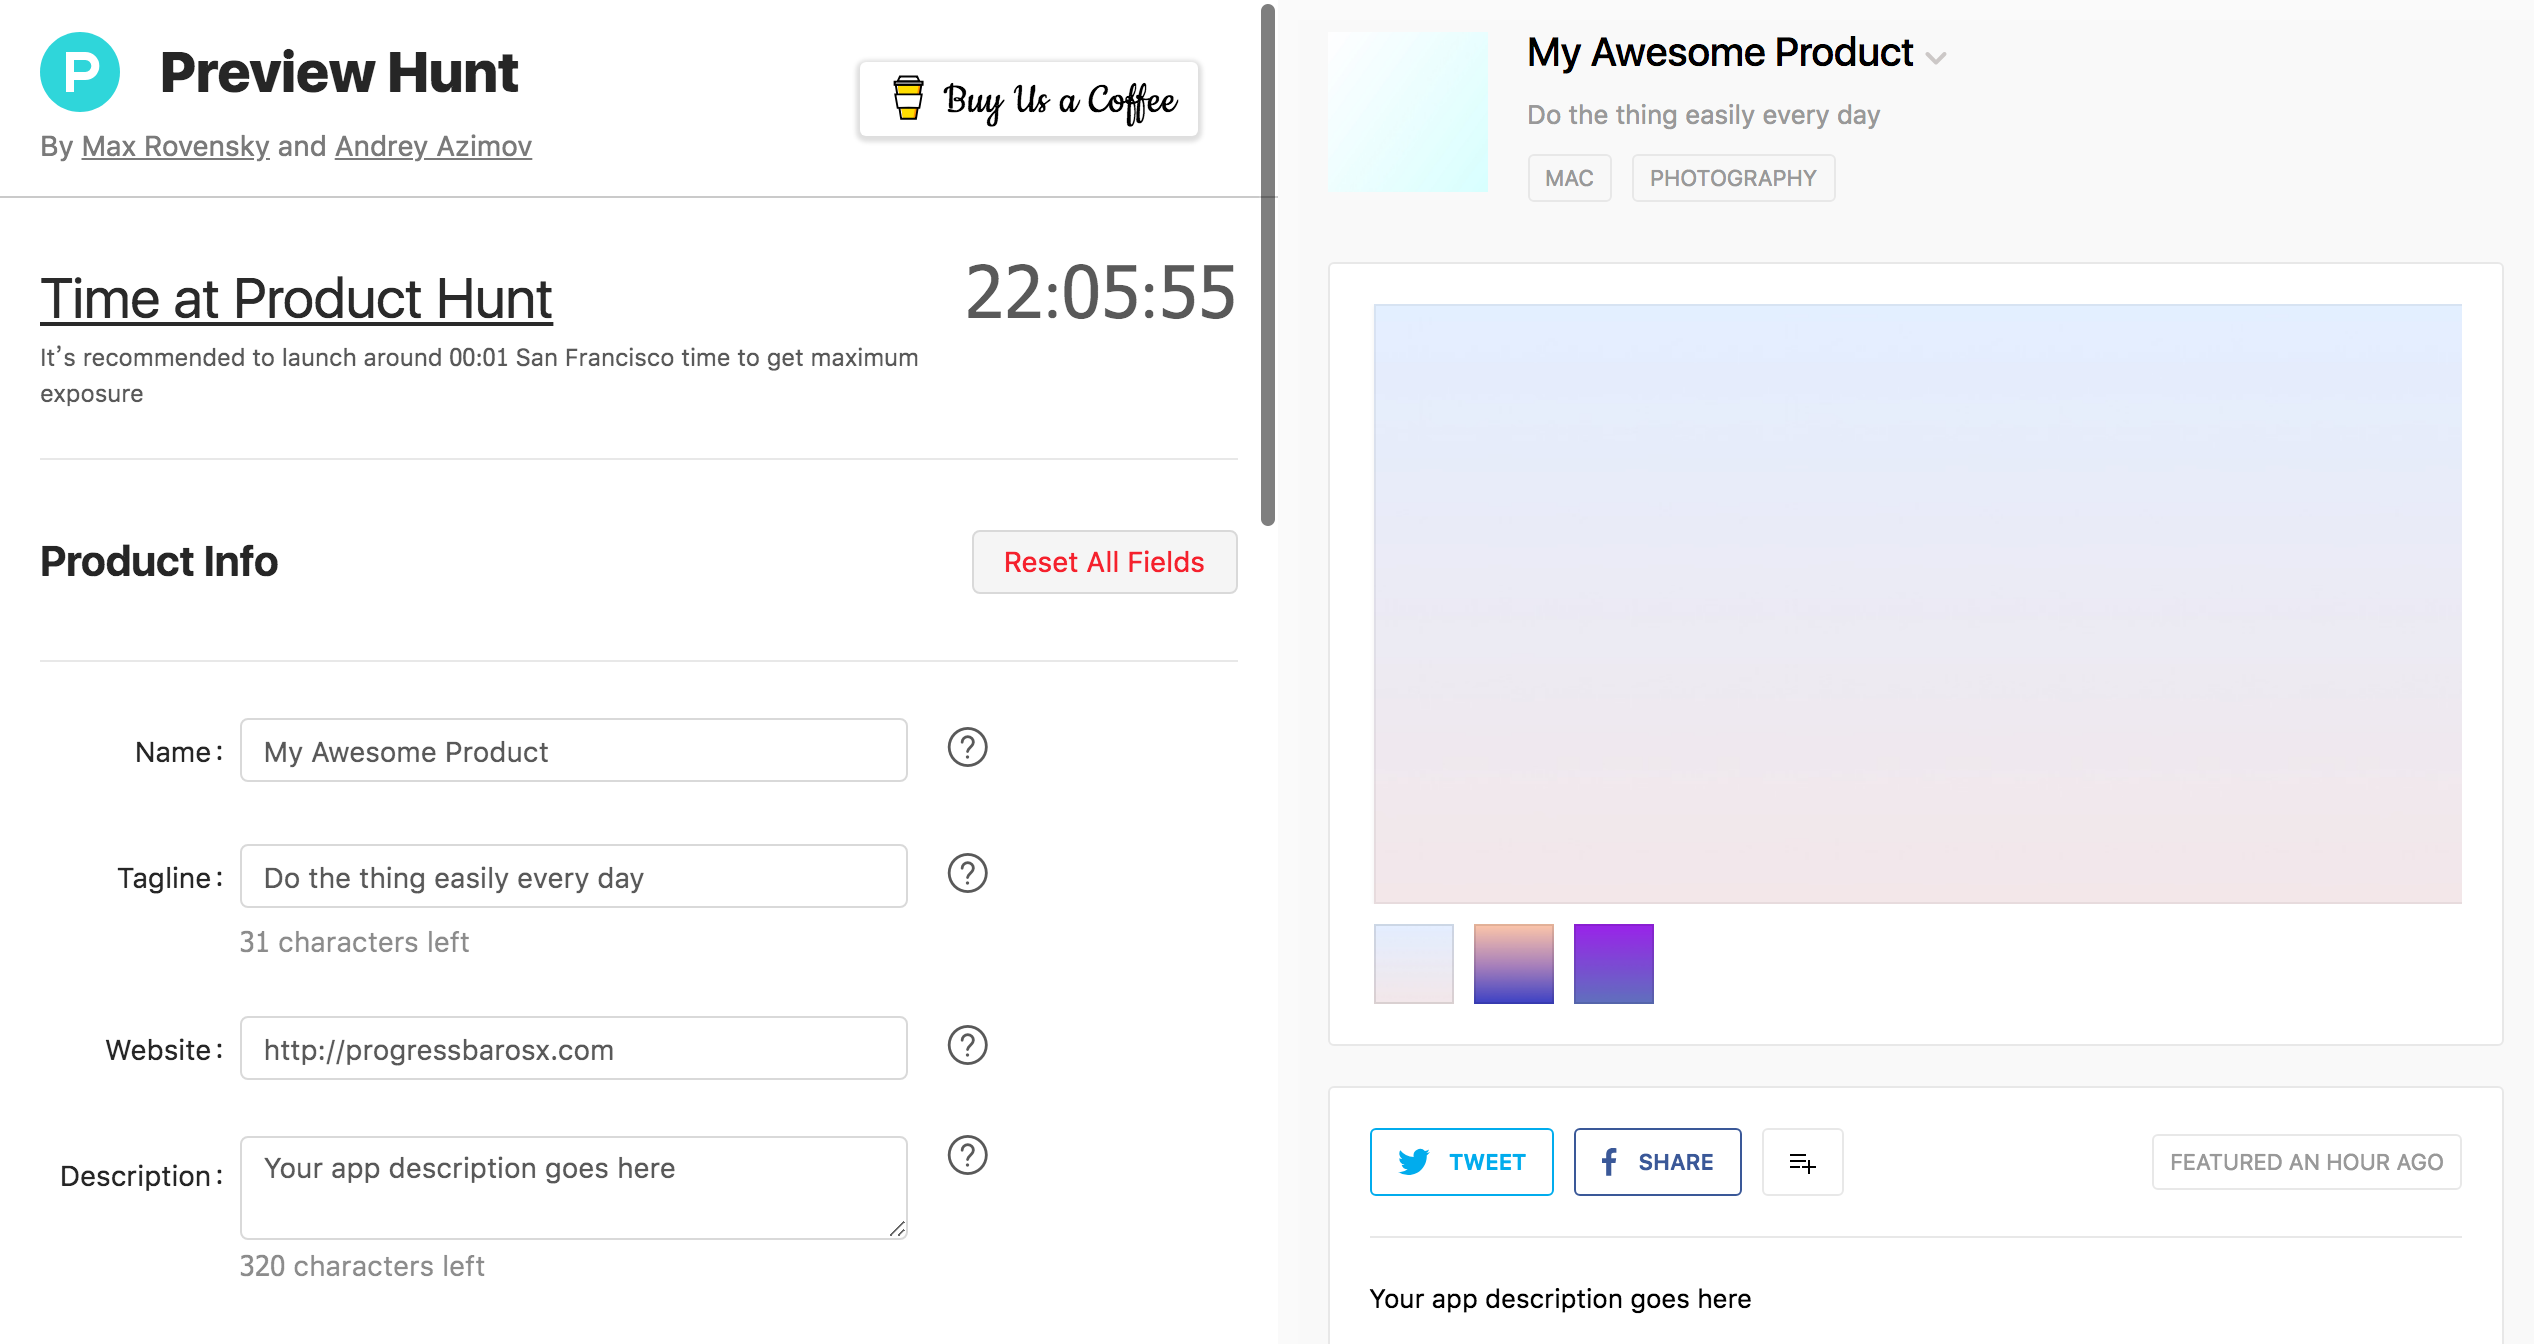Open the Buy Us a Coffee button
This screenshot has height=1344, width=2534.
[x=1029, y=100]
